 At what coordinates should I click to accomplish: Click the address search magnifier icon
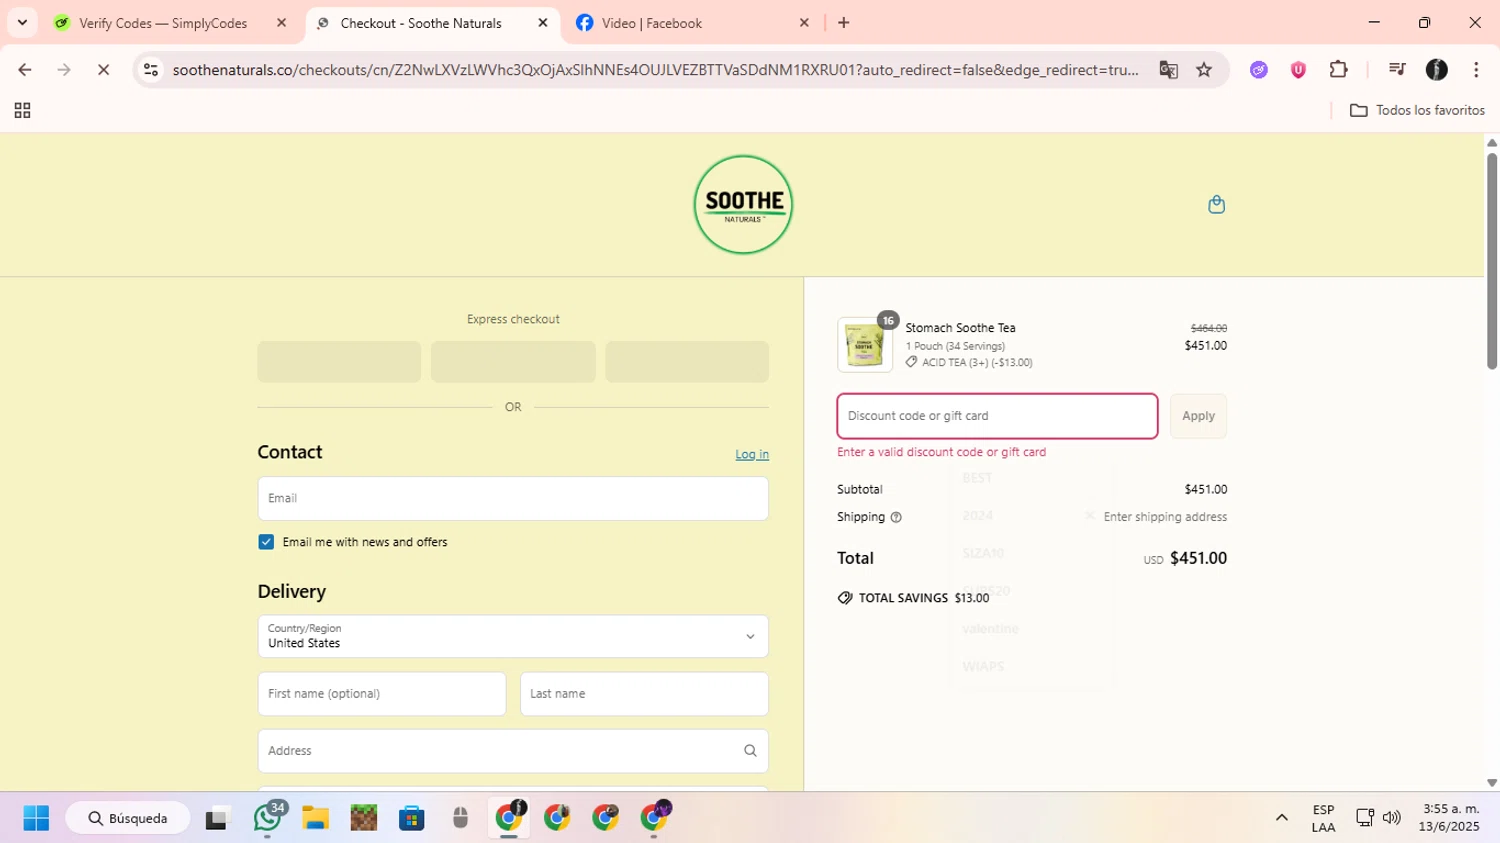750,751
